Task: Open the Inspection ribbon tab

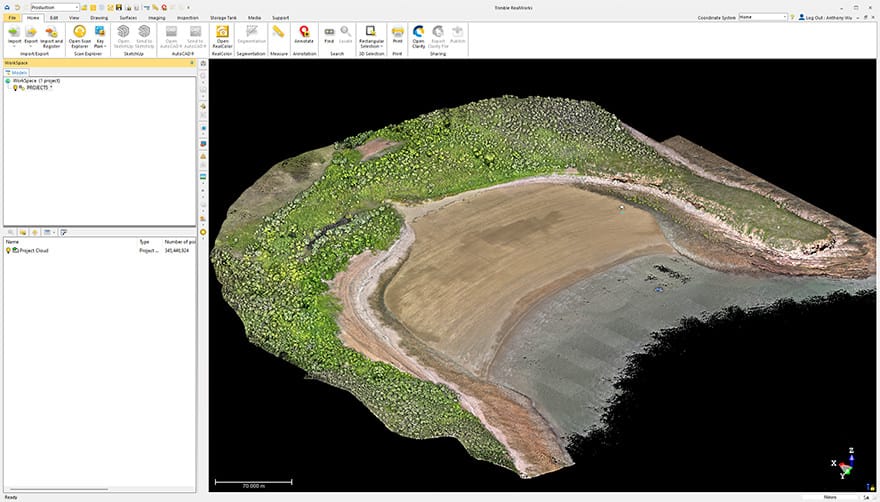Action: 187,17
